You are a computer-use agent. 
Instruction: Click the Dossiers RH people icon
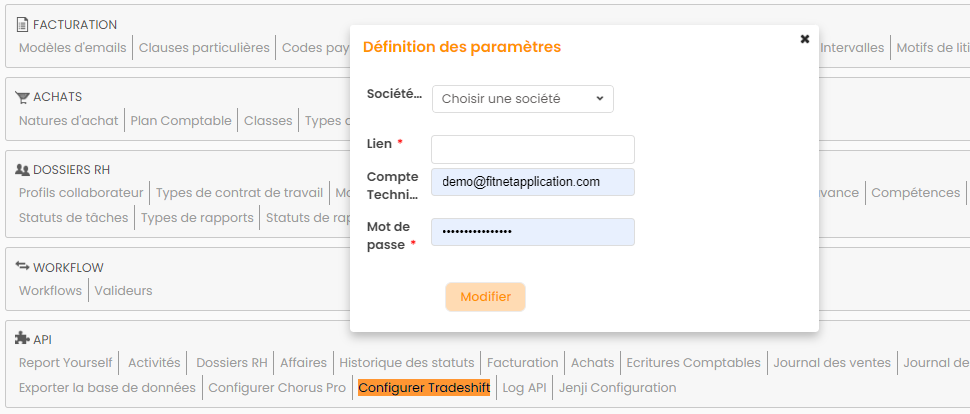23,170
